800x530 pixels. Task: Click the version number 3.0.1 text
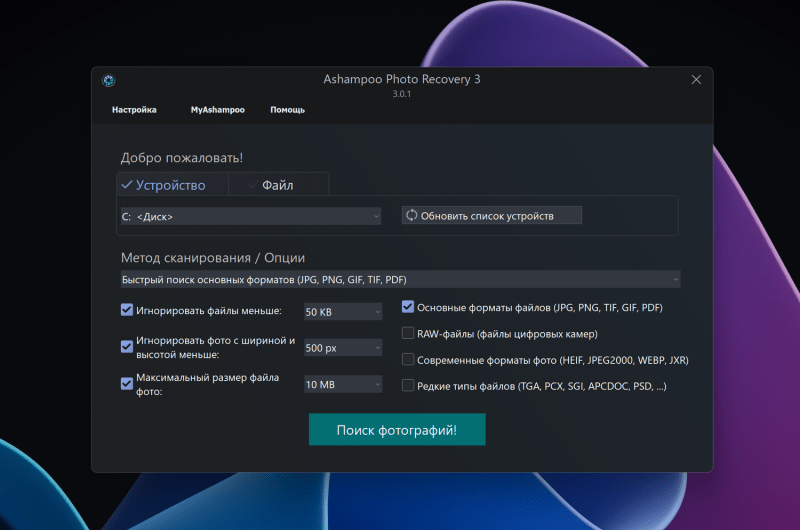[402, 94]
